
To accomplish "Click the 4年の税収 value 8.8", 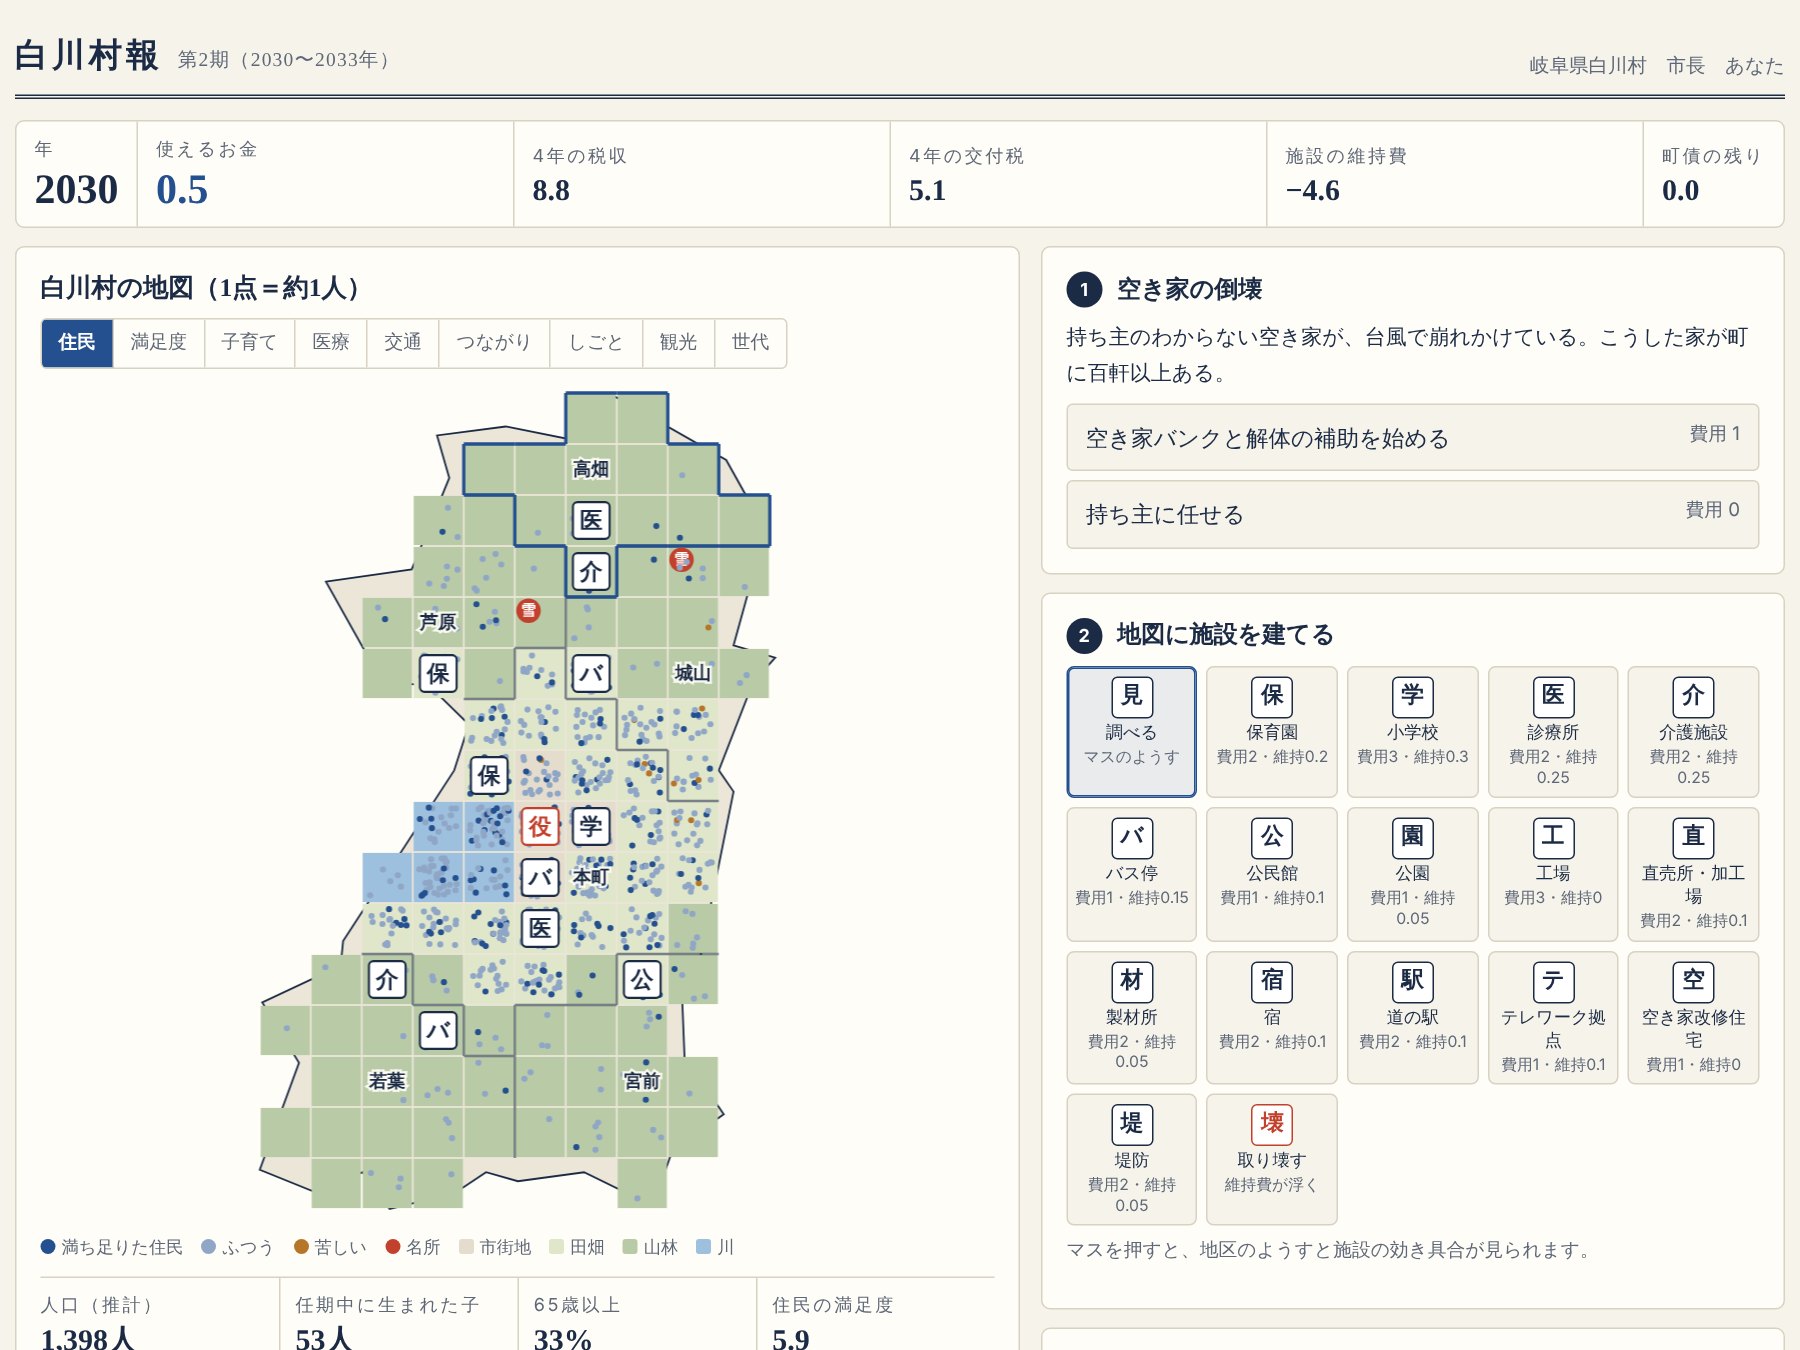I will pyautogui.click(x=551, y=191).
